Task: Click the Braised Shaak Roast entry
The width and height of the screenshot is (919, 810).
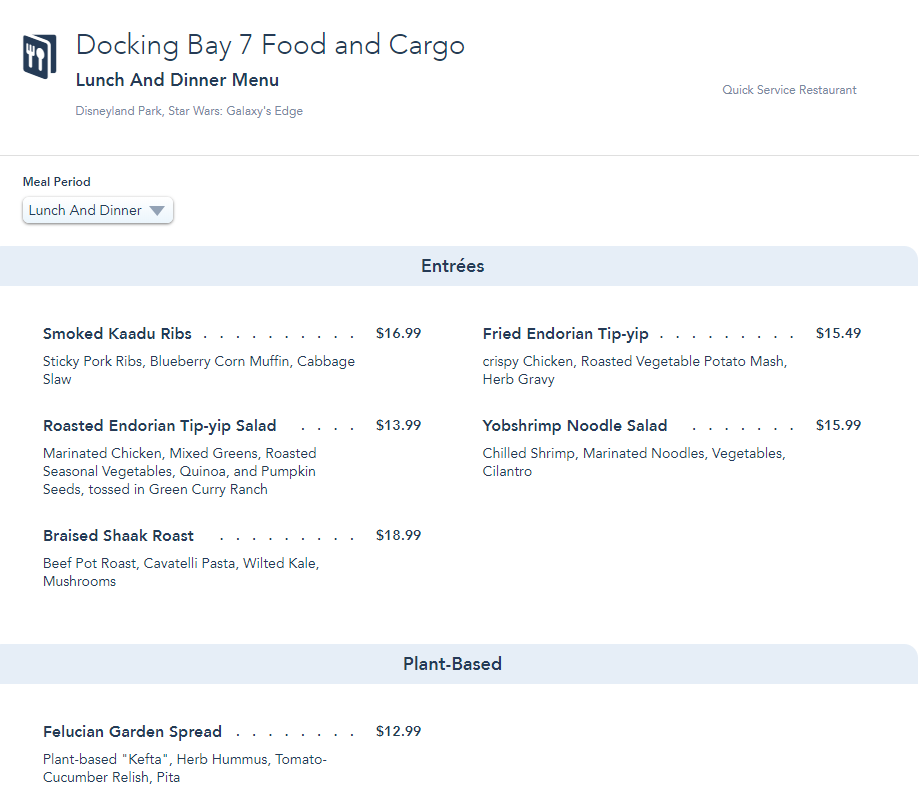Action: pyautogui.click(x=118, y=536)
